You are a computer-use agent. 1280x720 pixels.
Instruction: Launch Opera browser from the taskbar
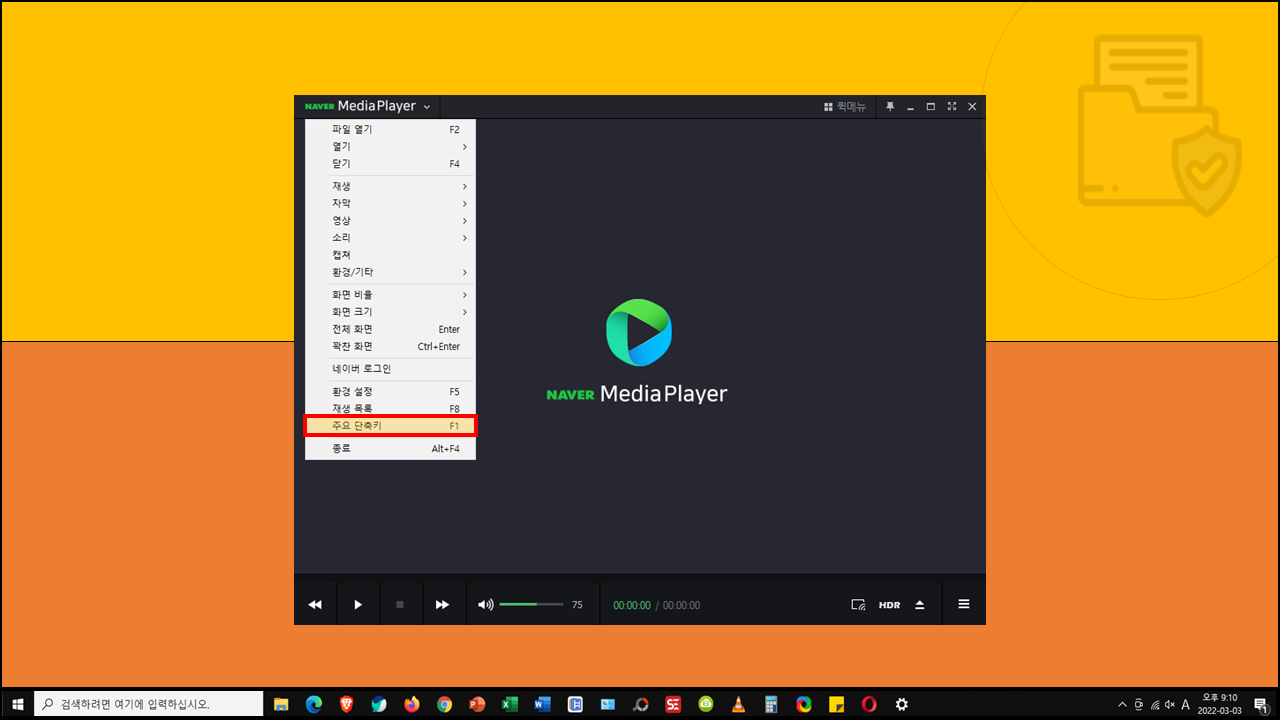(869, 704)
